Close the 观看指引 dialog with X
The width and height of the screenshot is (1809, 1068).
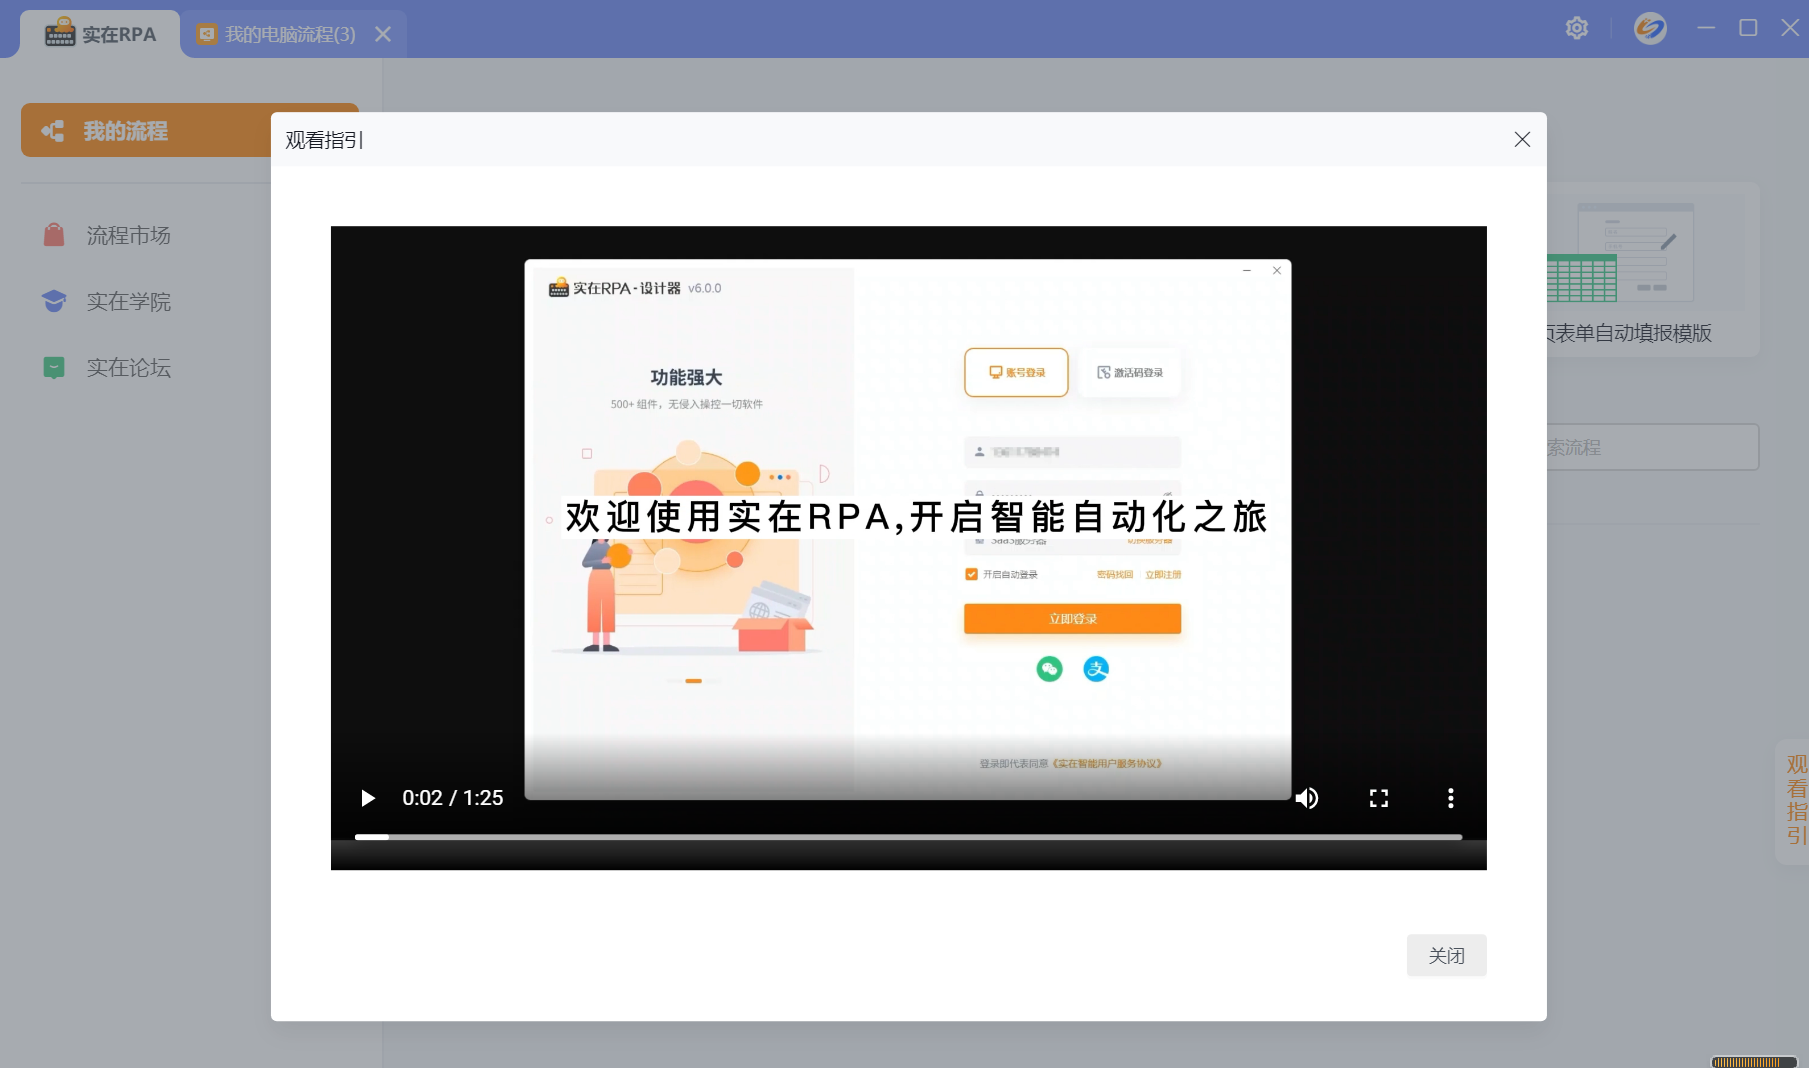(x=1522, y=140)
